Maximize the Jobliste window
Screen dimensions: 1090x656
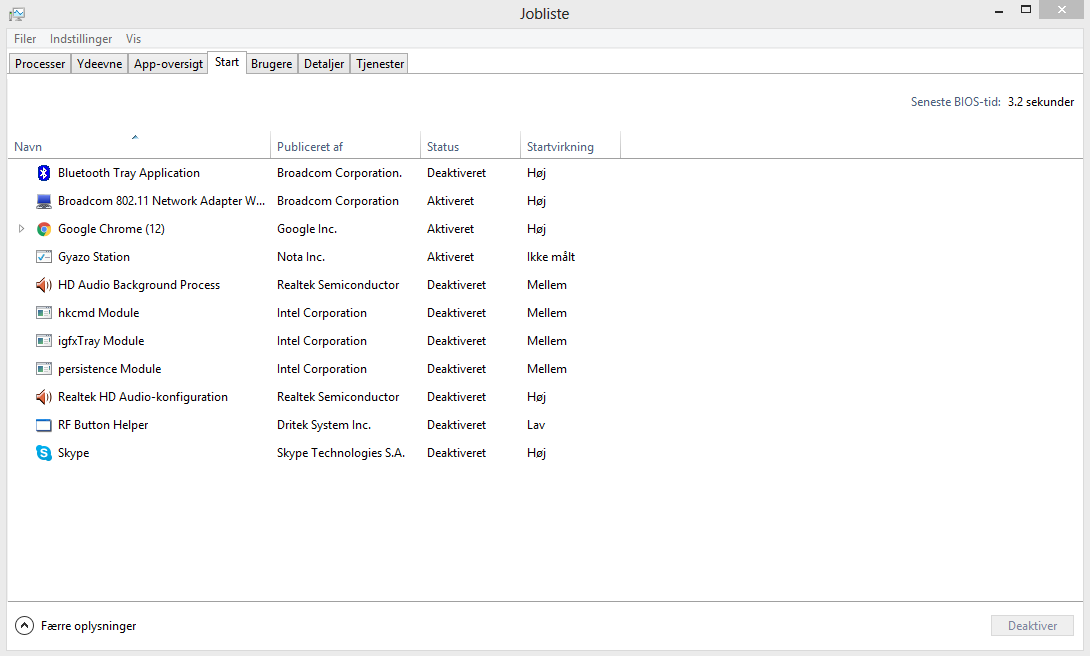(x=1025, y=10)
